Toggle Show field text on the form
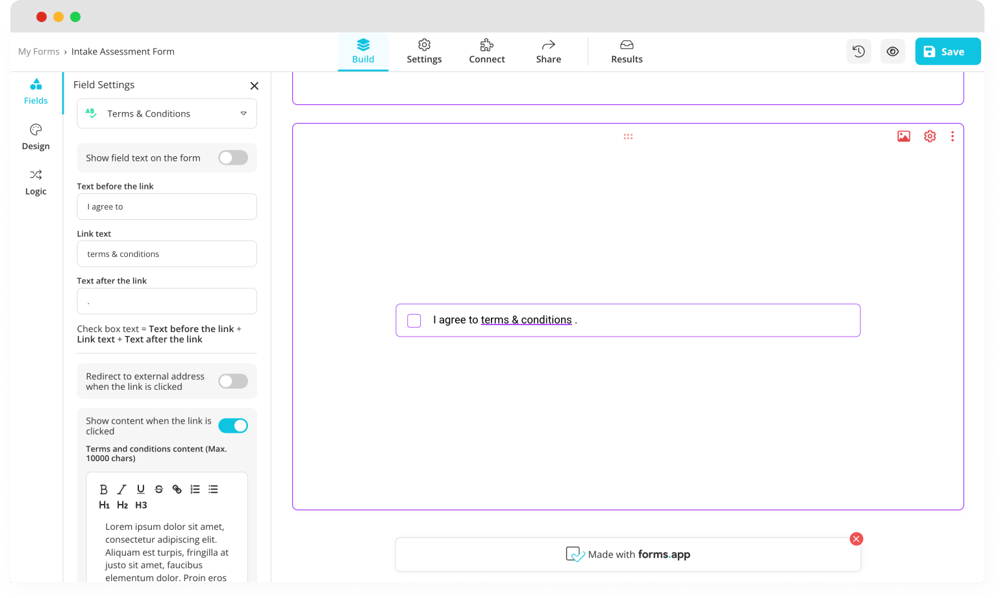Screen dimensions: 1000x598 point(232,158)
